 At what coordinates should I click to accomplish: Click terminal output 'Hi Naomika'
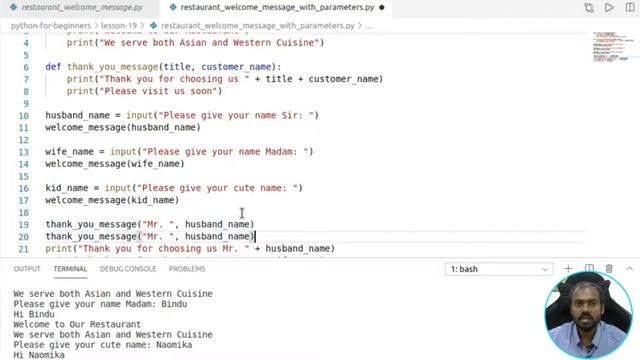click(x=39, y=355)
